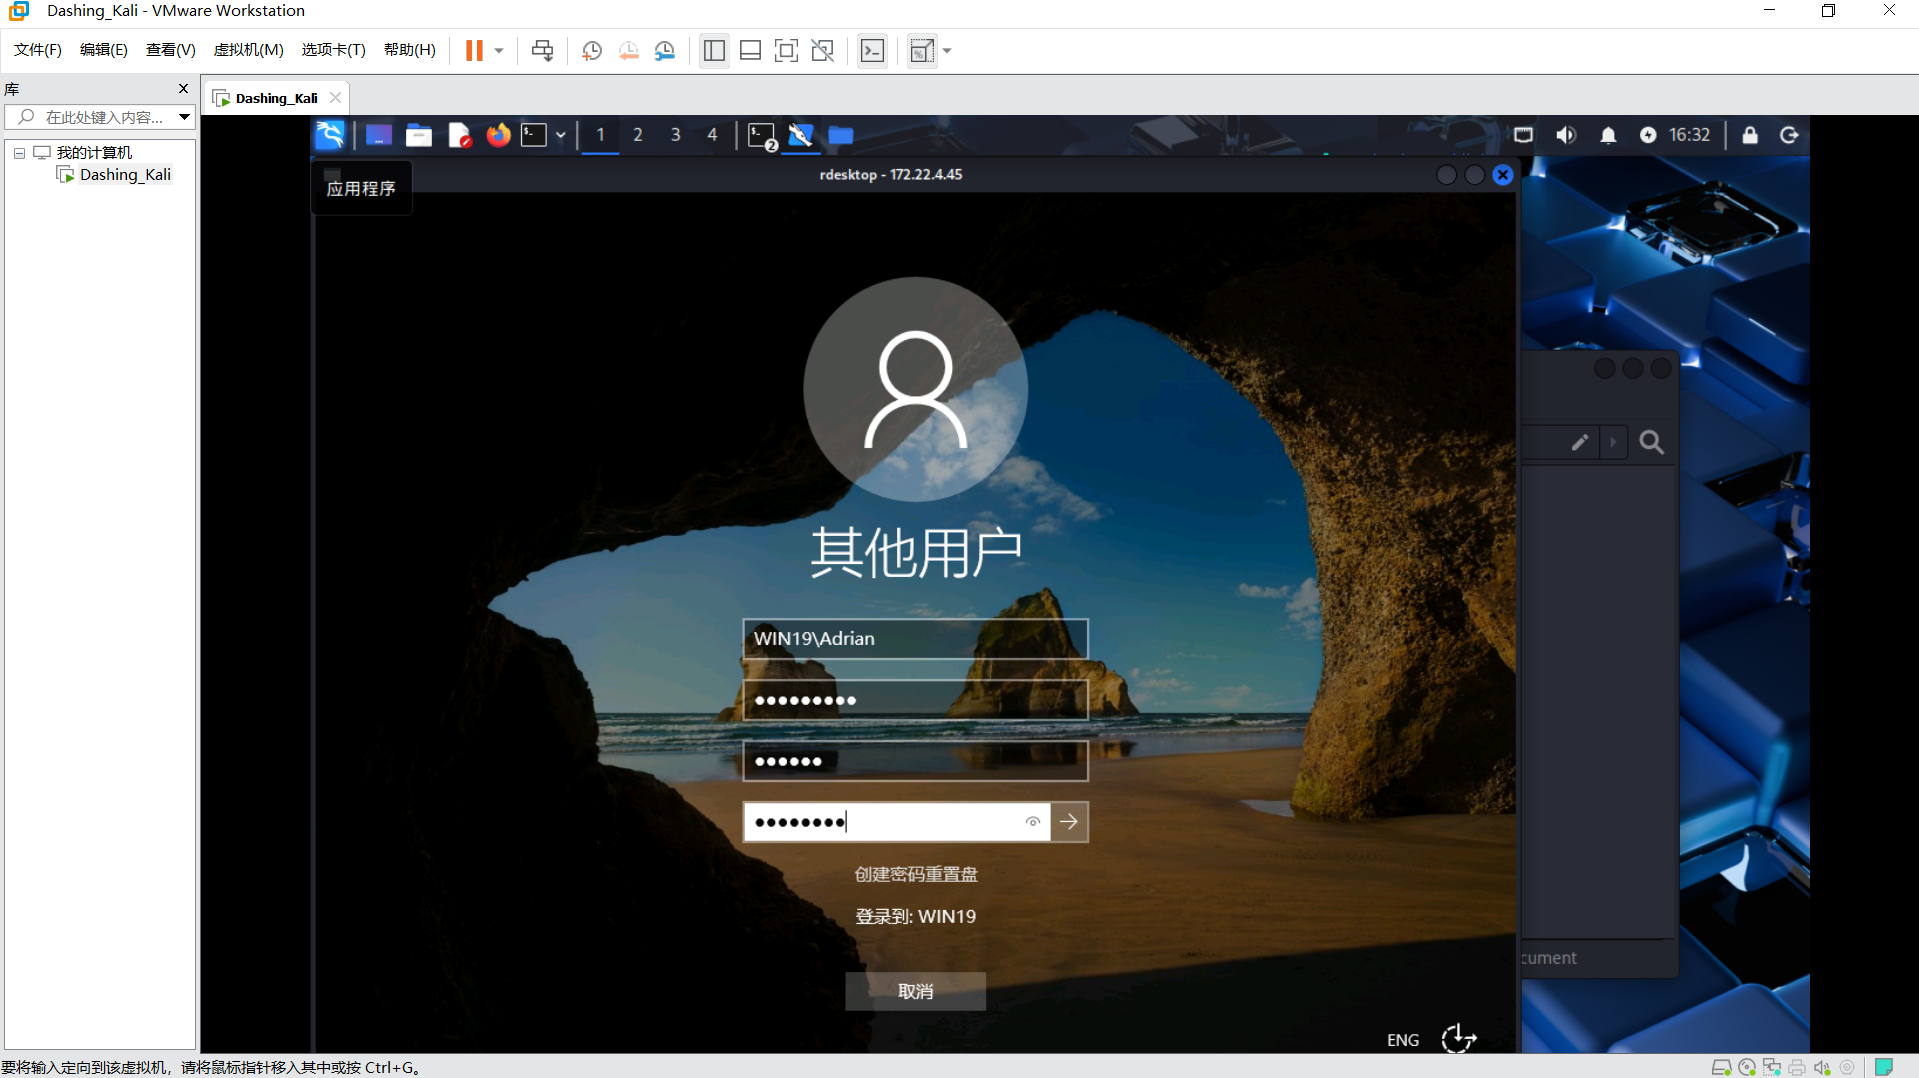Screen dimensions: 1919x1078
Task: Open the Kali dragon applications menu
Action: click(x=330, y=135)
